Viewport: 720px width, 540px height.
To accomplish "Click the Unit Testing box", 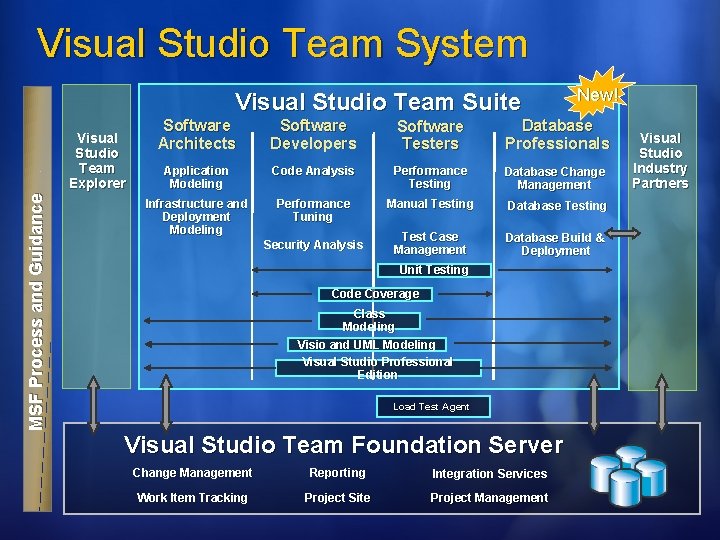I will 434,270.
